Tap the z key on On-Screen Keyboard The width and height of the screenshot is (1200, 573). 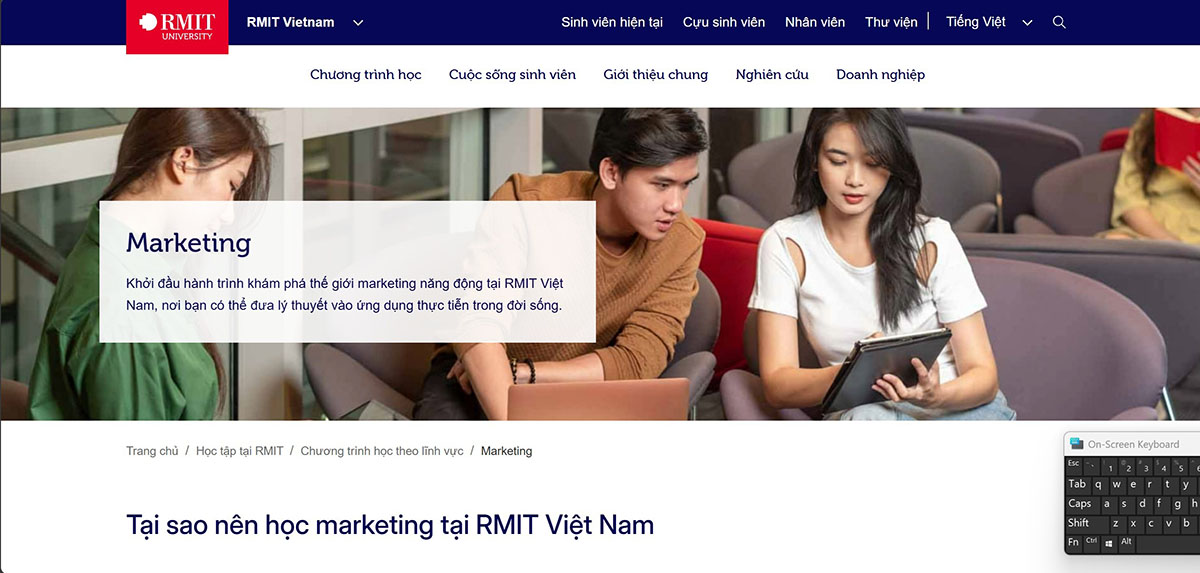tap(1118, 525)
